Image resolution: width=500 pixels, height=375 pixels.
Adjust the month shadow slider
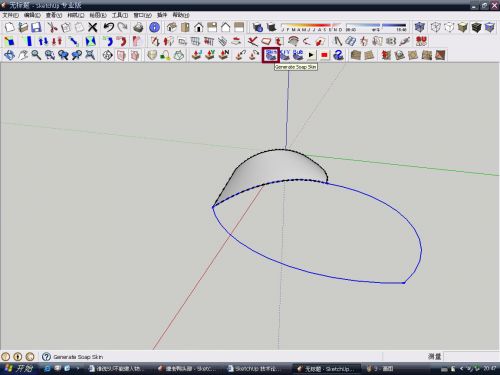click(x=311, y=27)
